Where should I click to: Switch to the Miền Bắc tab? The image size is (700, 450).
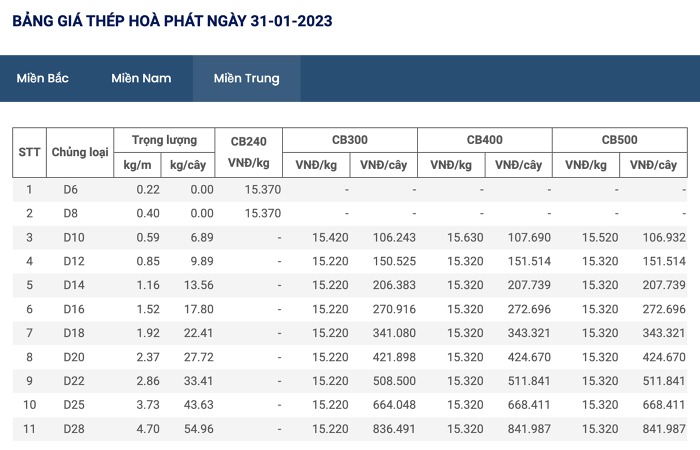point(42,78)
